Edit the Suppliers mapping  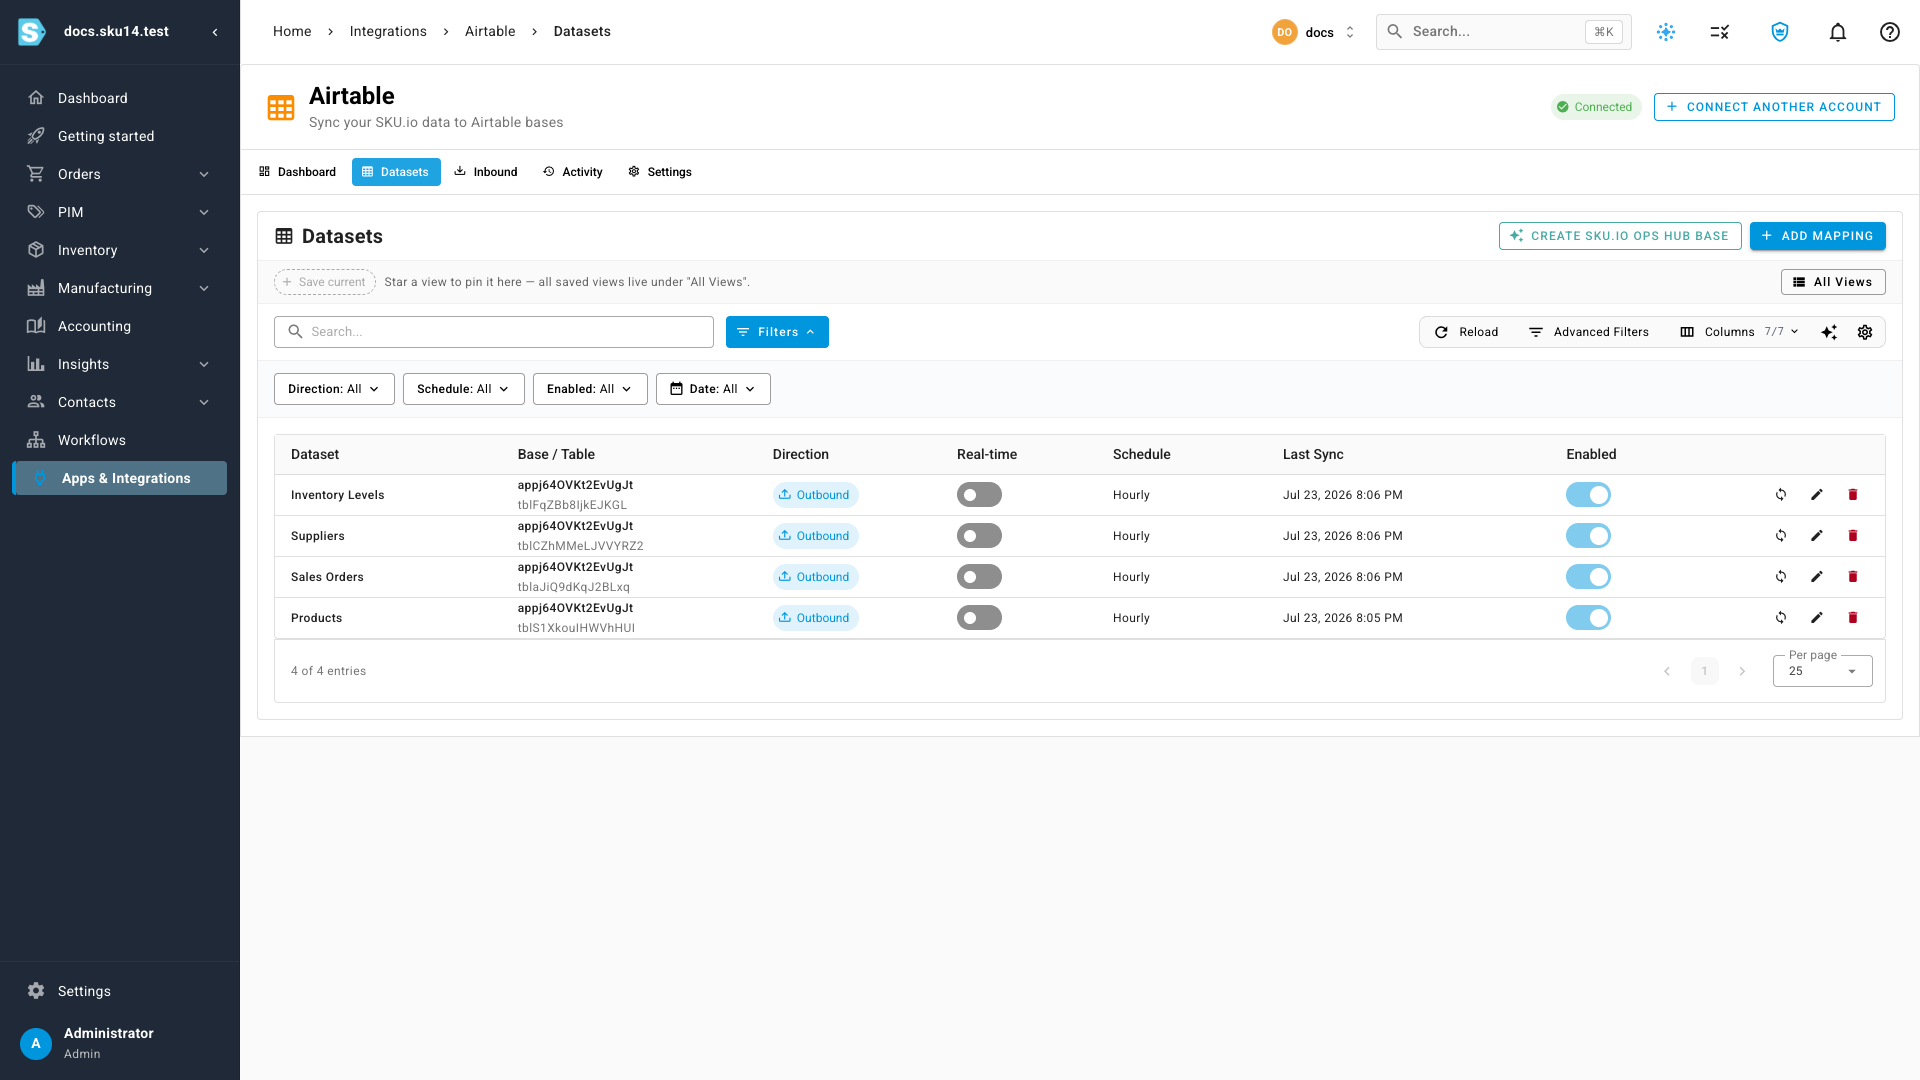coord(1817,536)
